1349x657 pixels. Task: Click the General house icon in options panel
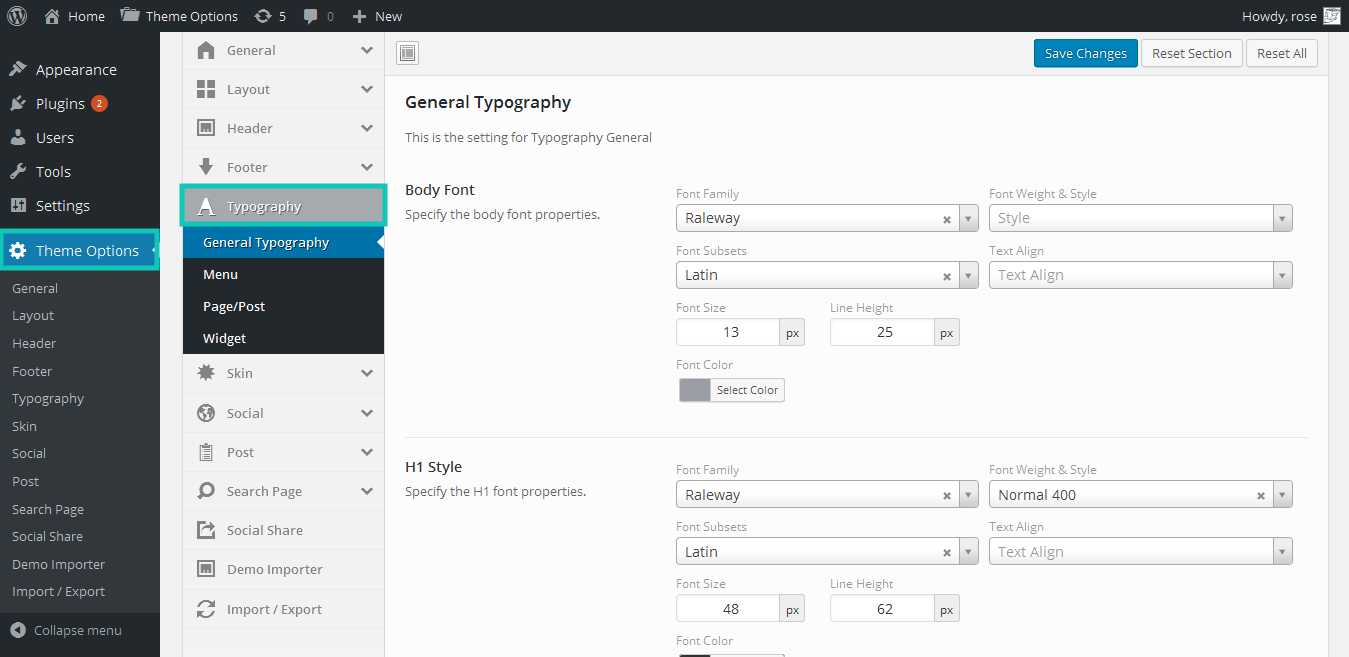[206, 50]
